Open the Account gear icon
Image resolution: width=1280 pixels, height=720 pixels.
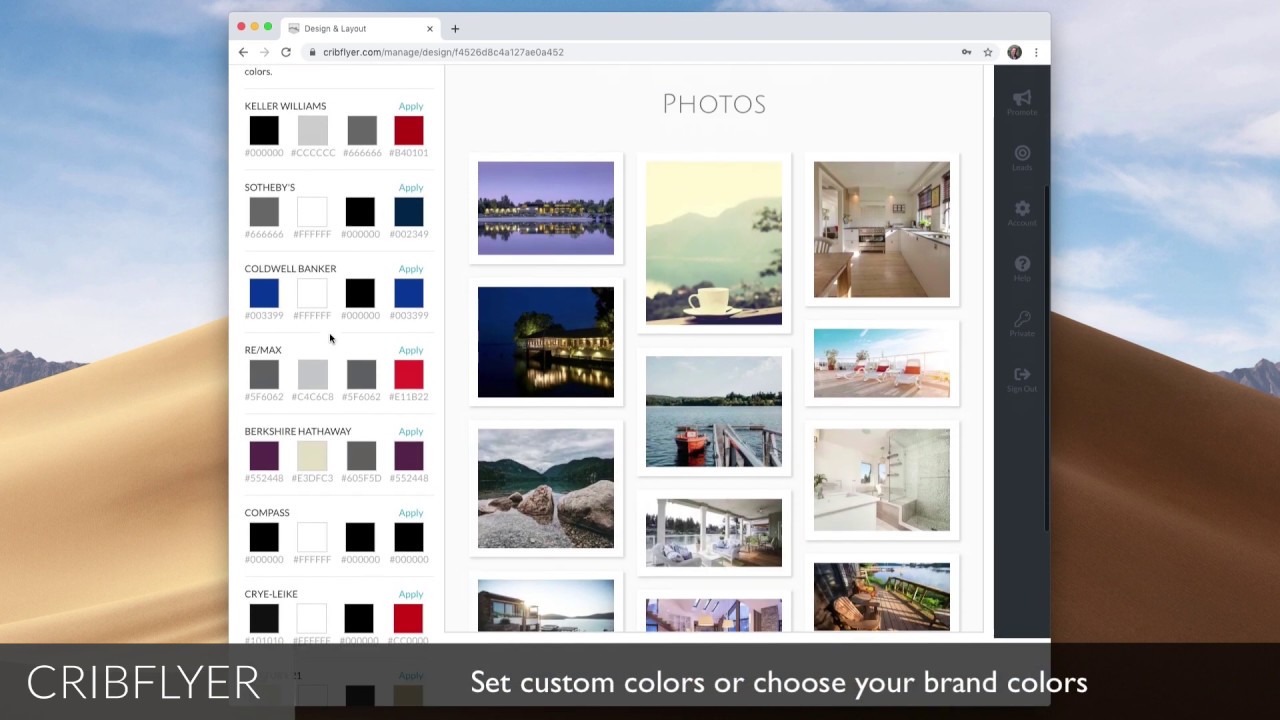click(x=1021, y=208)
